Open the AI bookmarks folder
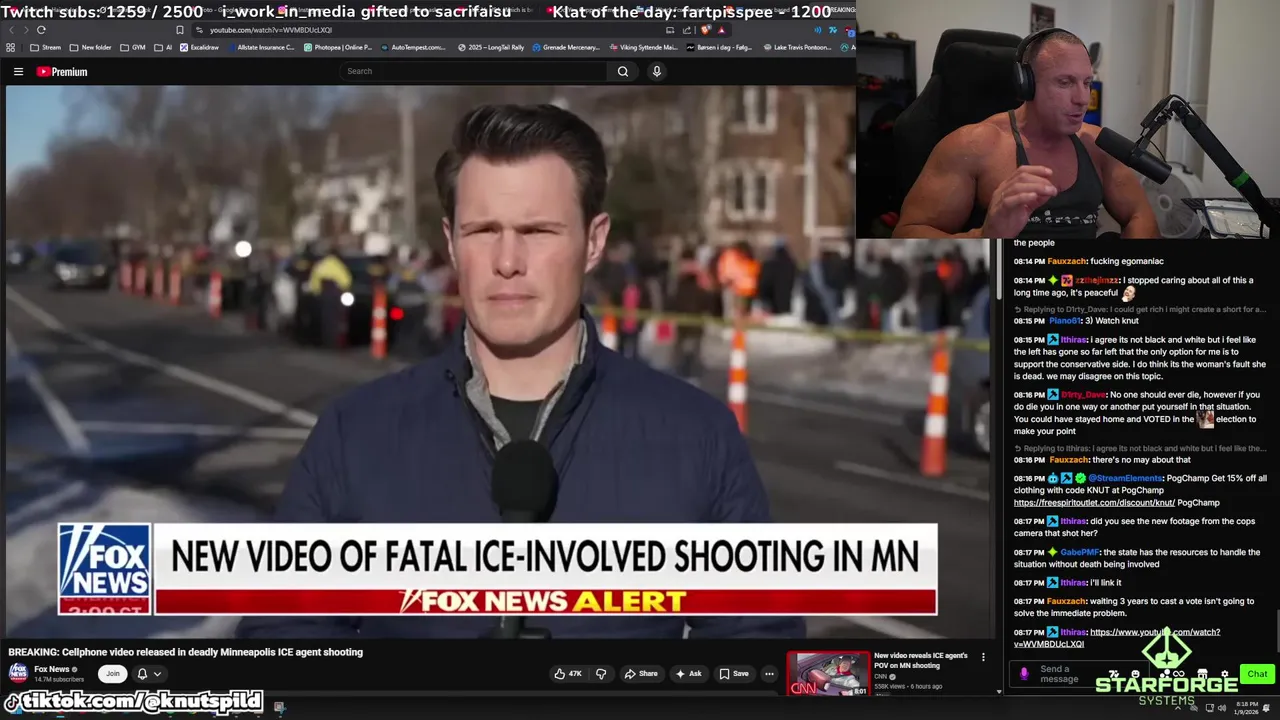The width and height of the screenshot is (1280, 720). click(x=163, y=47)
